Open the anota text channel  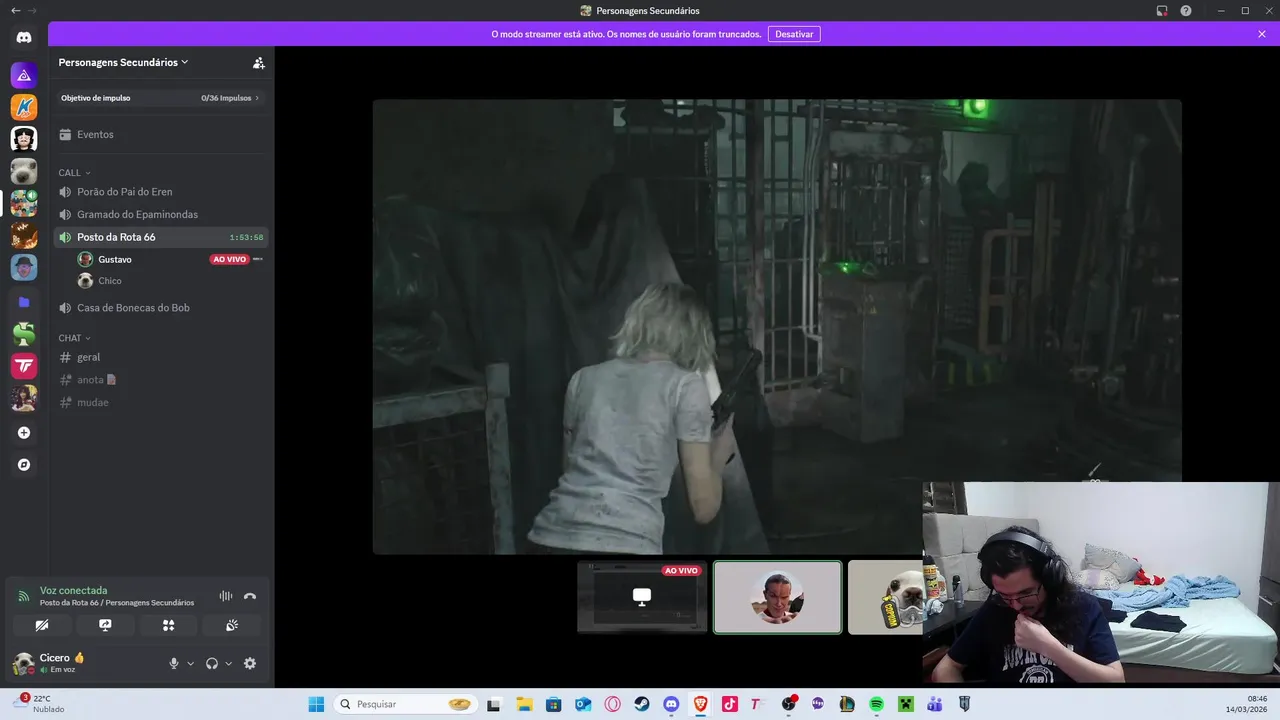[x=161, y=380]
